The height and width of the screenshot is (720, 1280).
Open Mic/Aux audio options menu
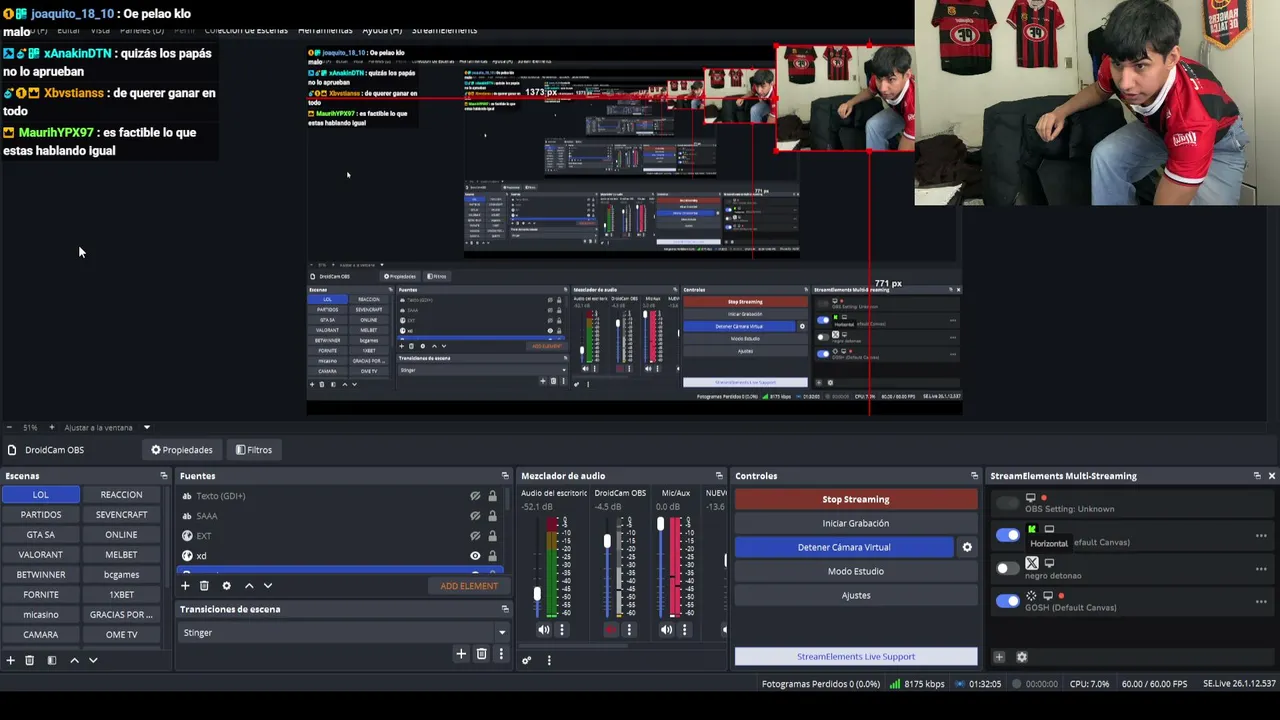pos(684,630)
